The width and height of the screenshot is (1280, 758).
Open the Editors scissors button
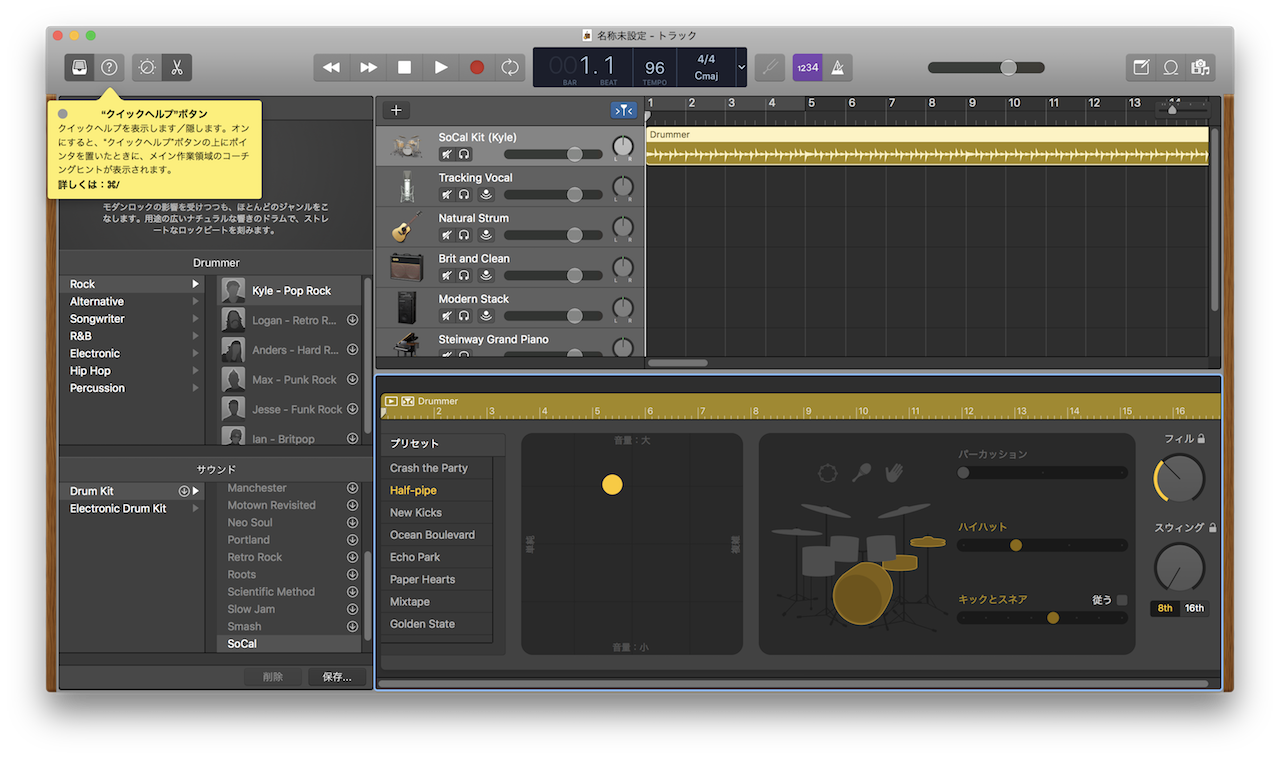tap(177, 67)
